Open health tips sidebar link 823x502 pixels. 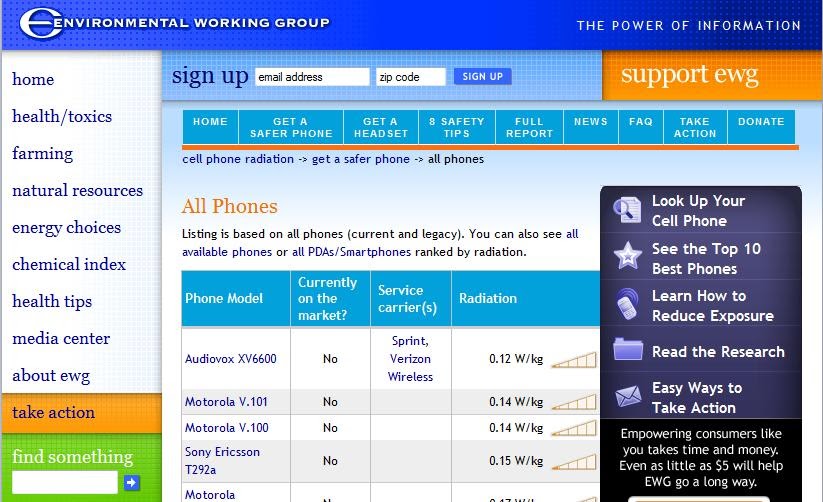52,301
